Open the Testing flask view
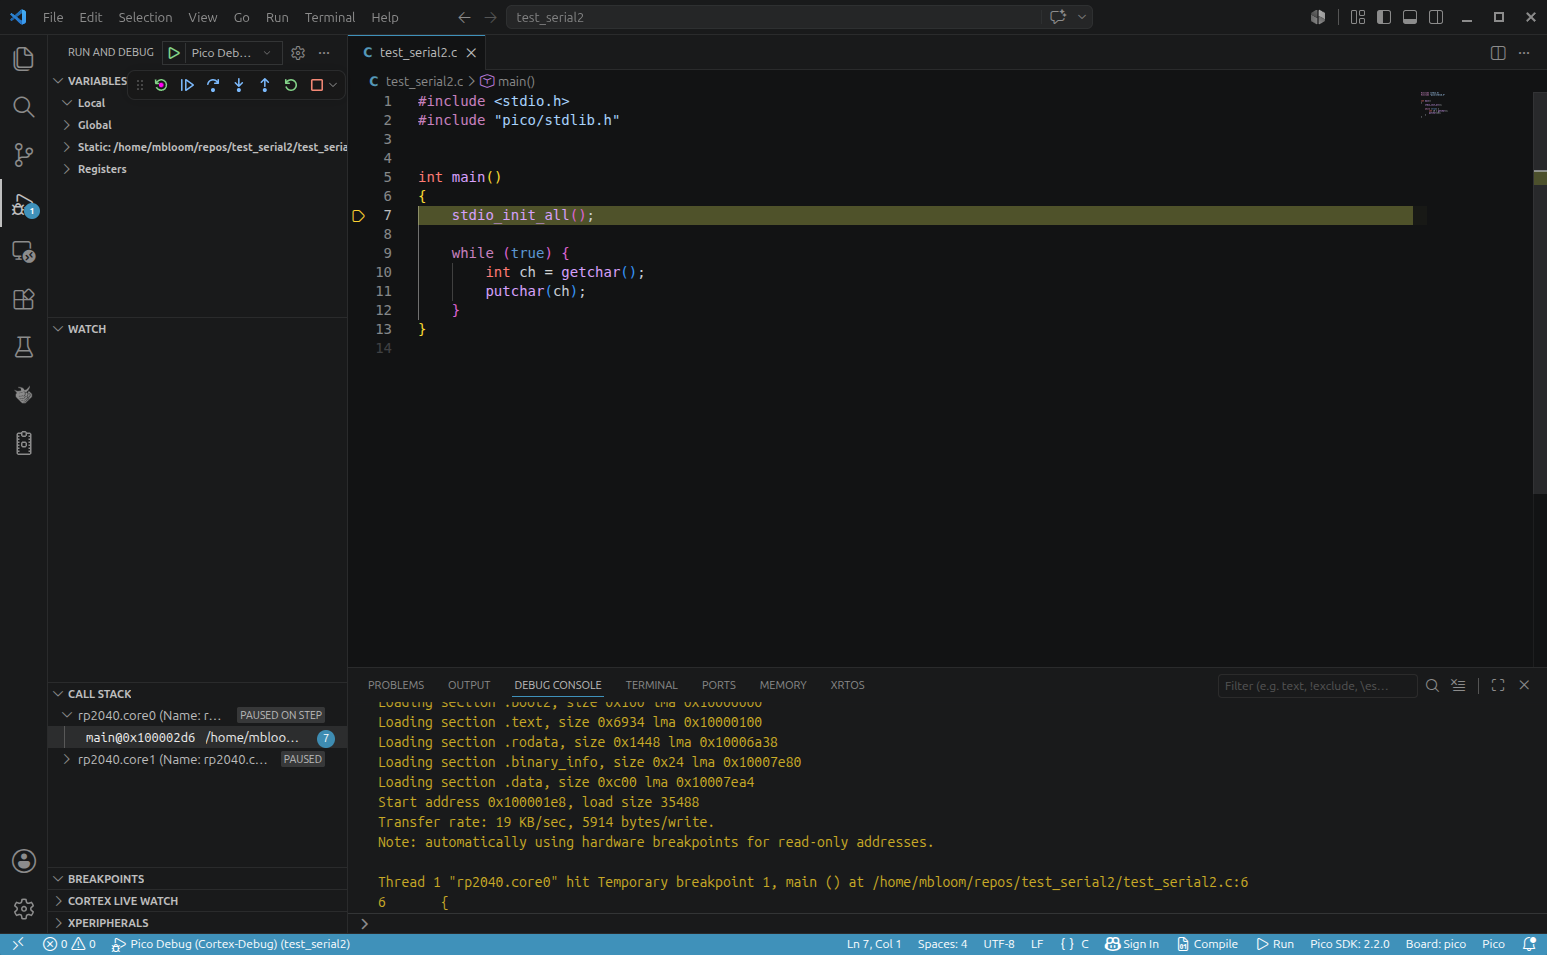This screenshot has height=955, width=1547. pyautogui.click(x=24, y=347)
